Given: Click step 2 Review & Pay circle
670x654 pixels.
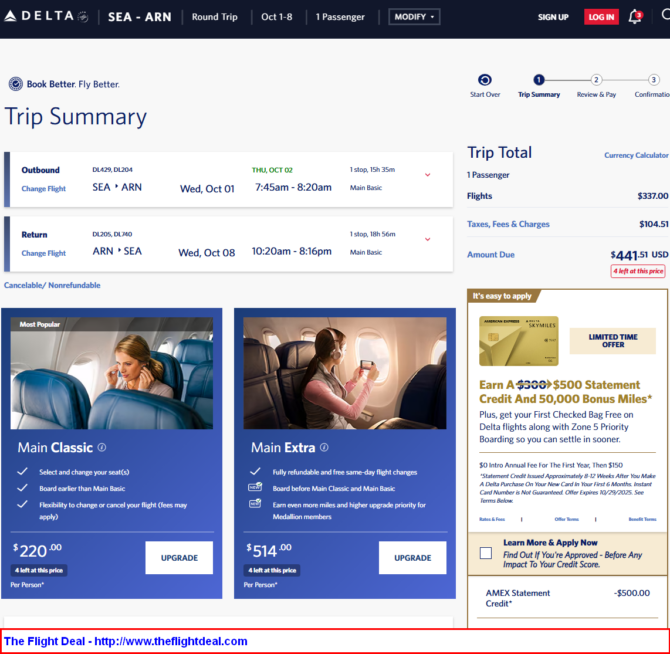Looking at the screenshot, I should [596, 80].
